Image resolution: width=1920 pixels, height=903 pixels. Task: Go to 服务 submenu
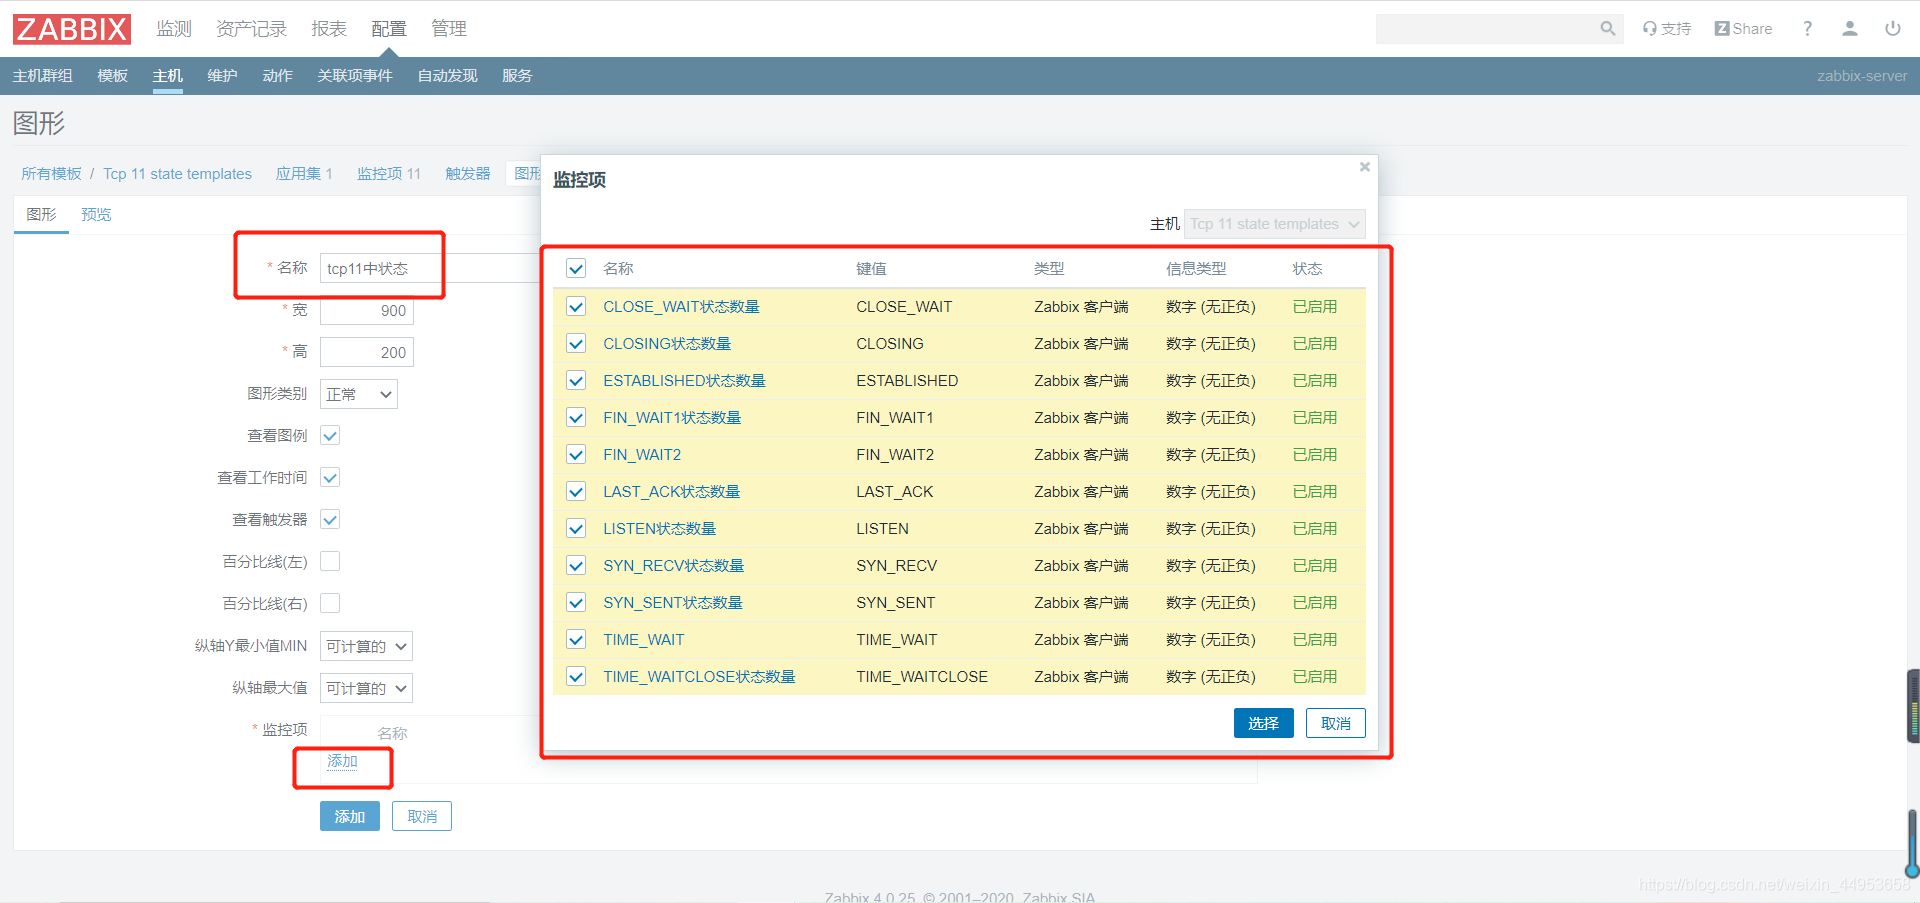[x=517, y=76]
